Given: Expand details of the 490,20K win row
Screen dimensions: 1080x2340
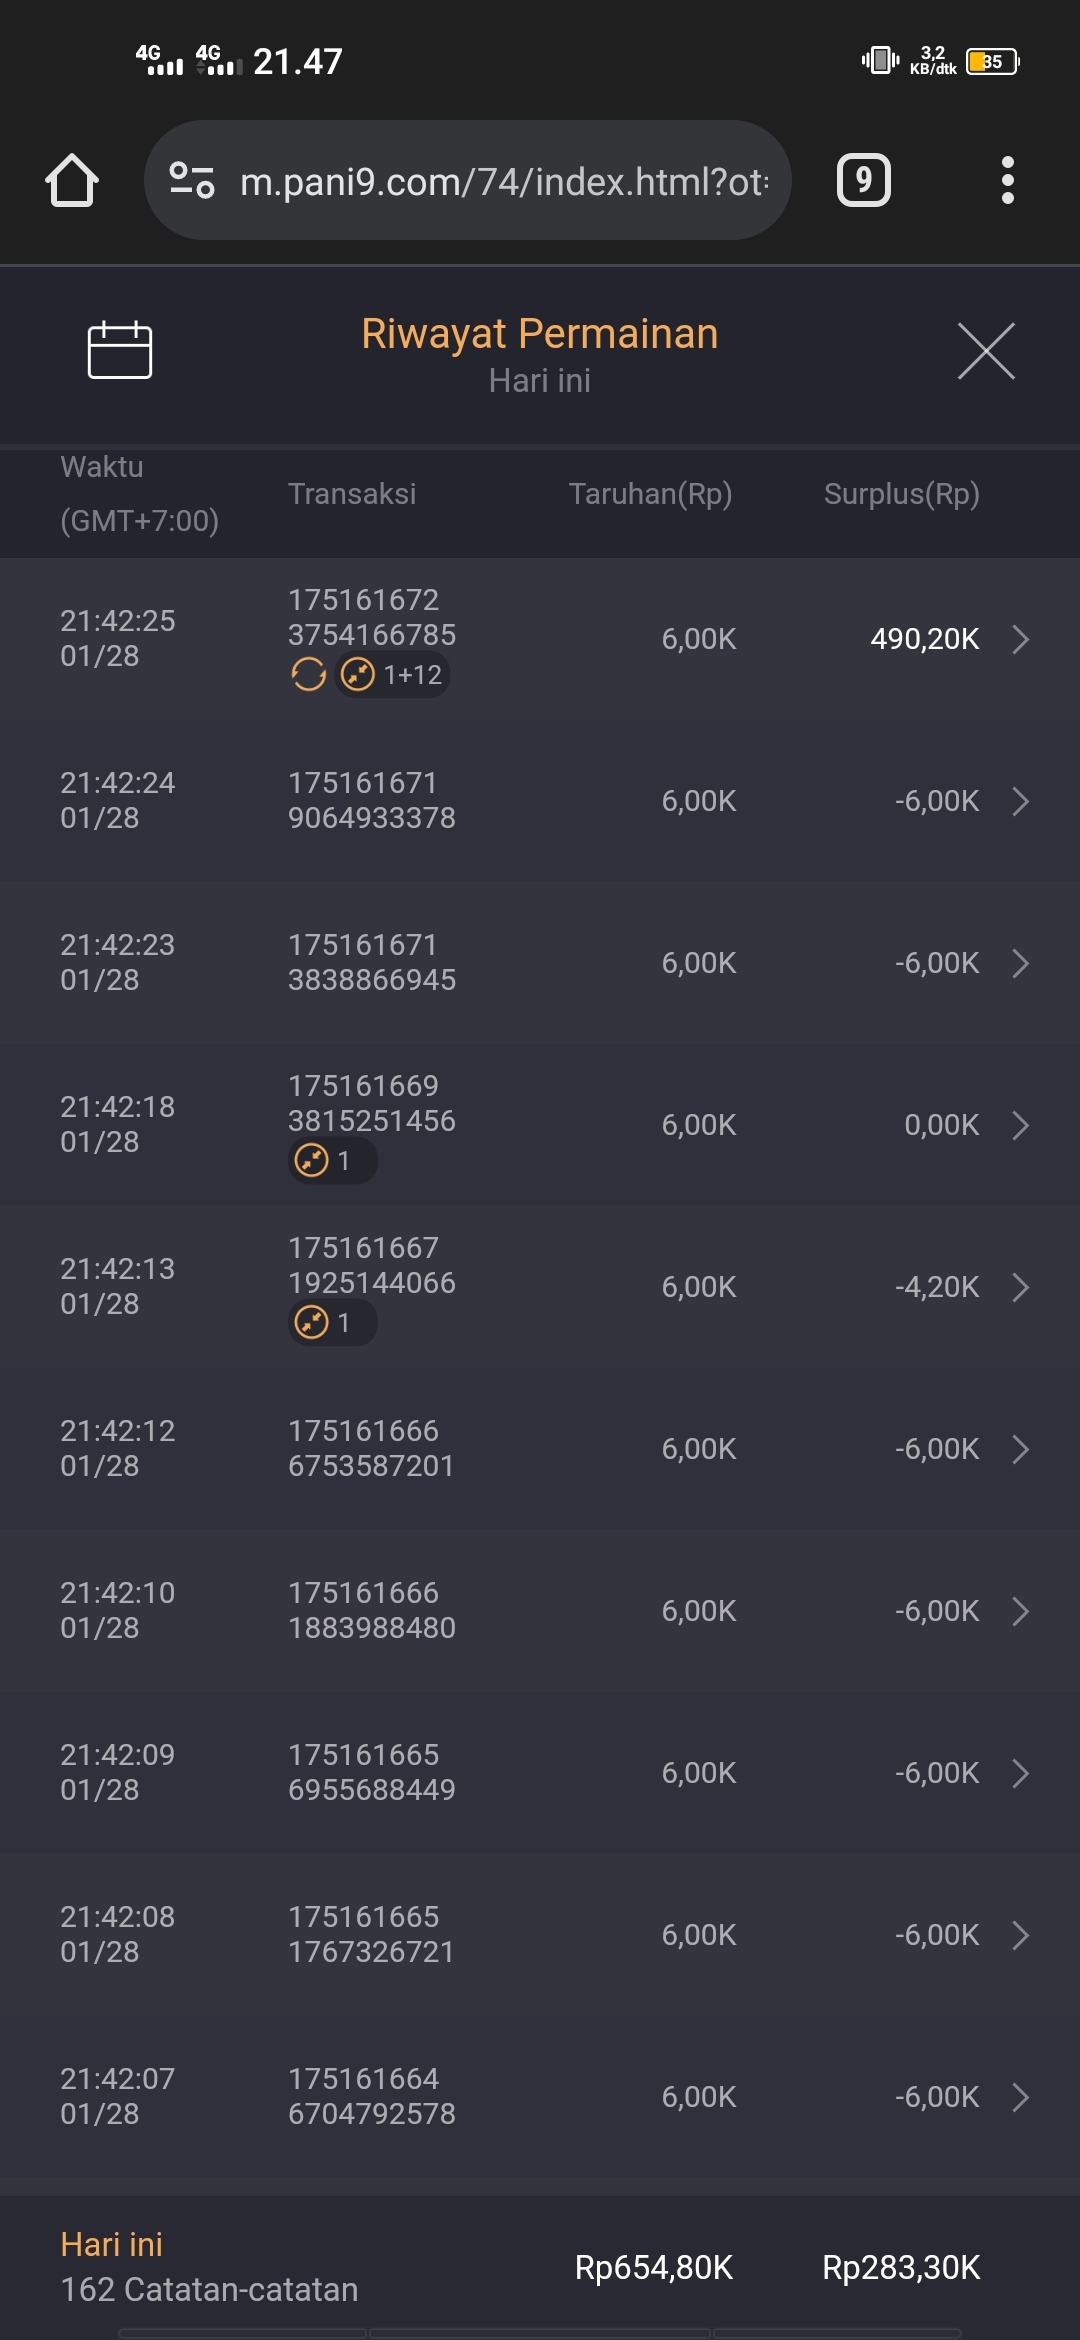Looking at the screenshot, I should (x=1020, y=639).
